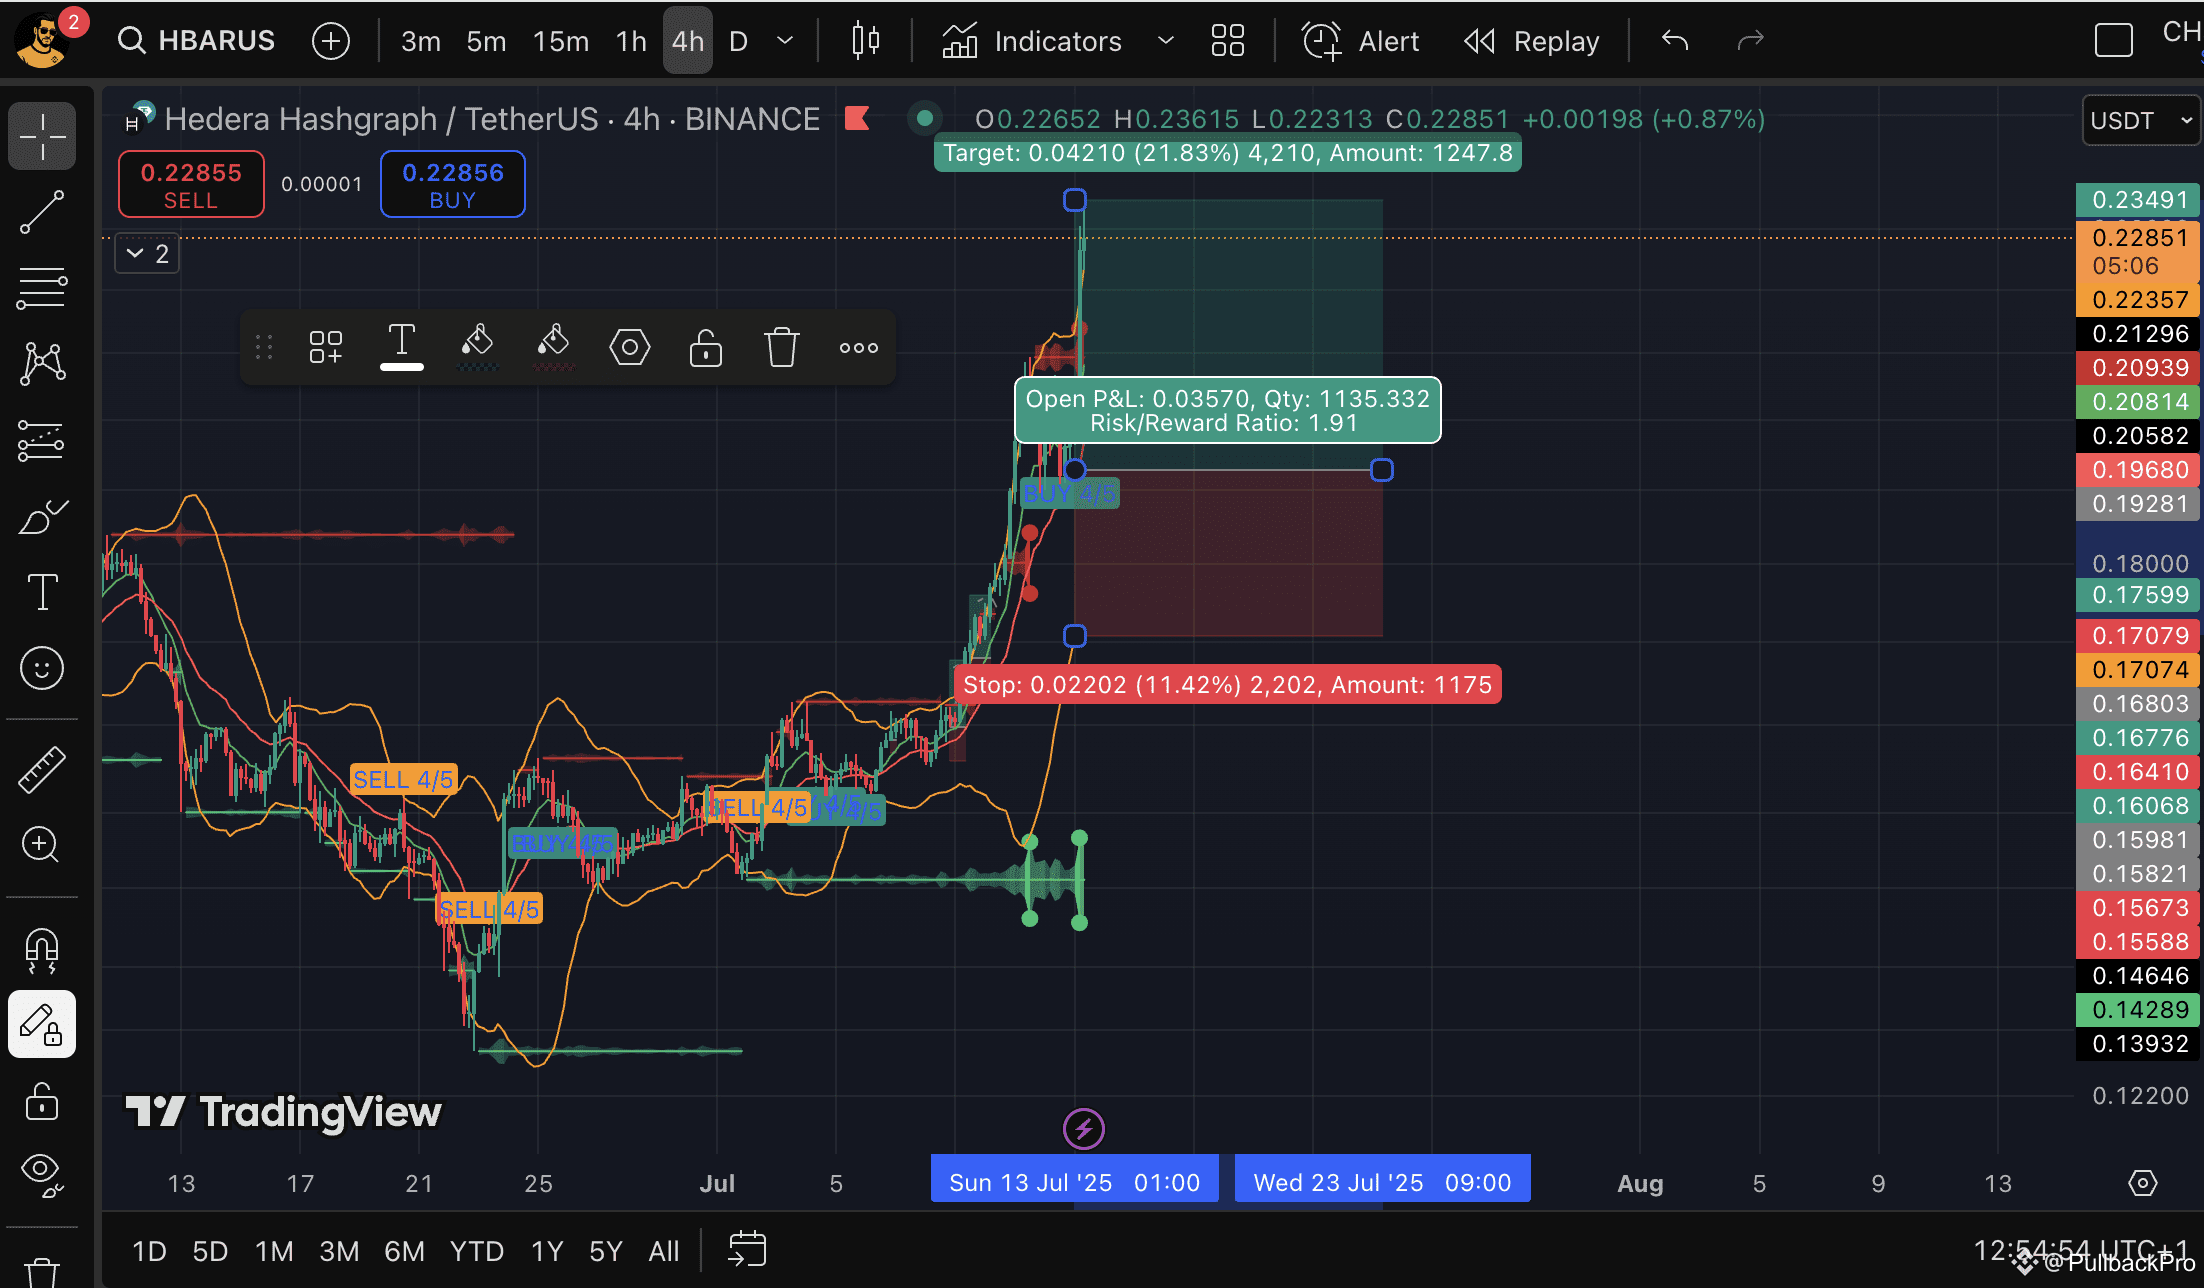Set chart range to 5Y
This screenshot has width=2204, height=1288.
606,1251
